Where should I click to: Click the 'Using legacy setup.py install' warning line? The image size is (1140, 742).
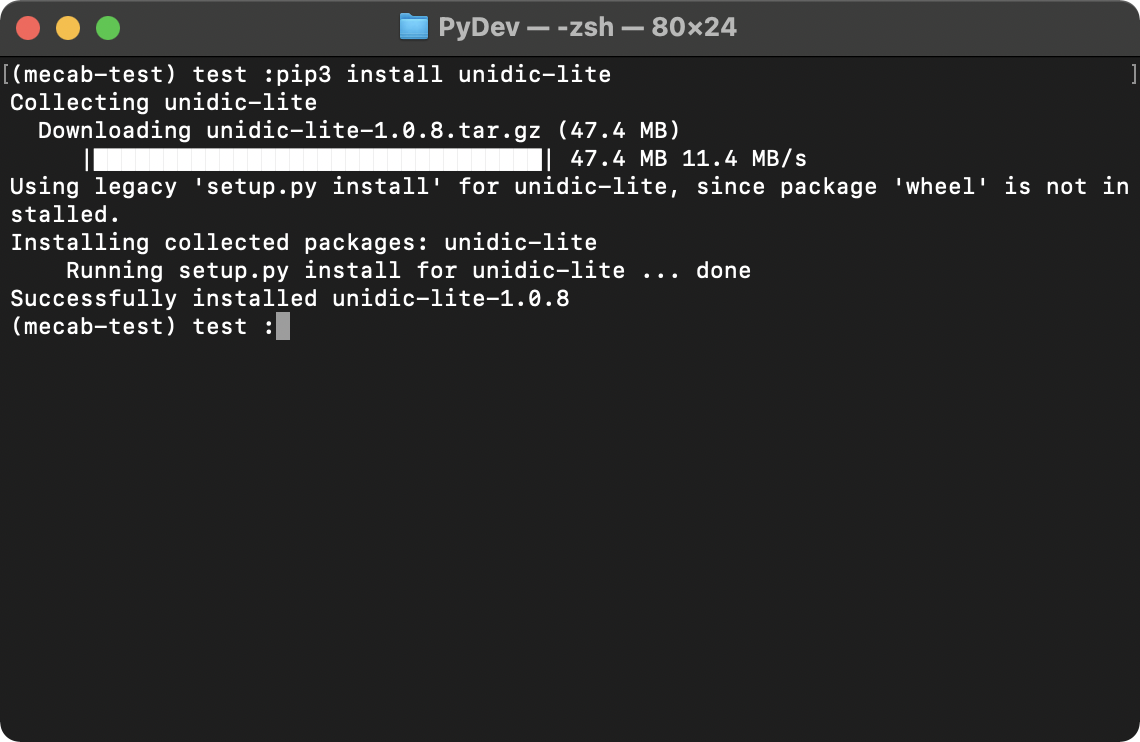(569, 201)
